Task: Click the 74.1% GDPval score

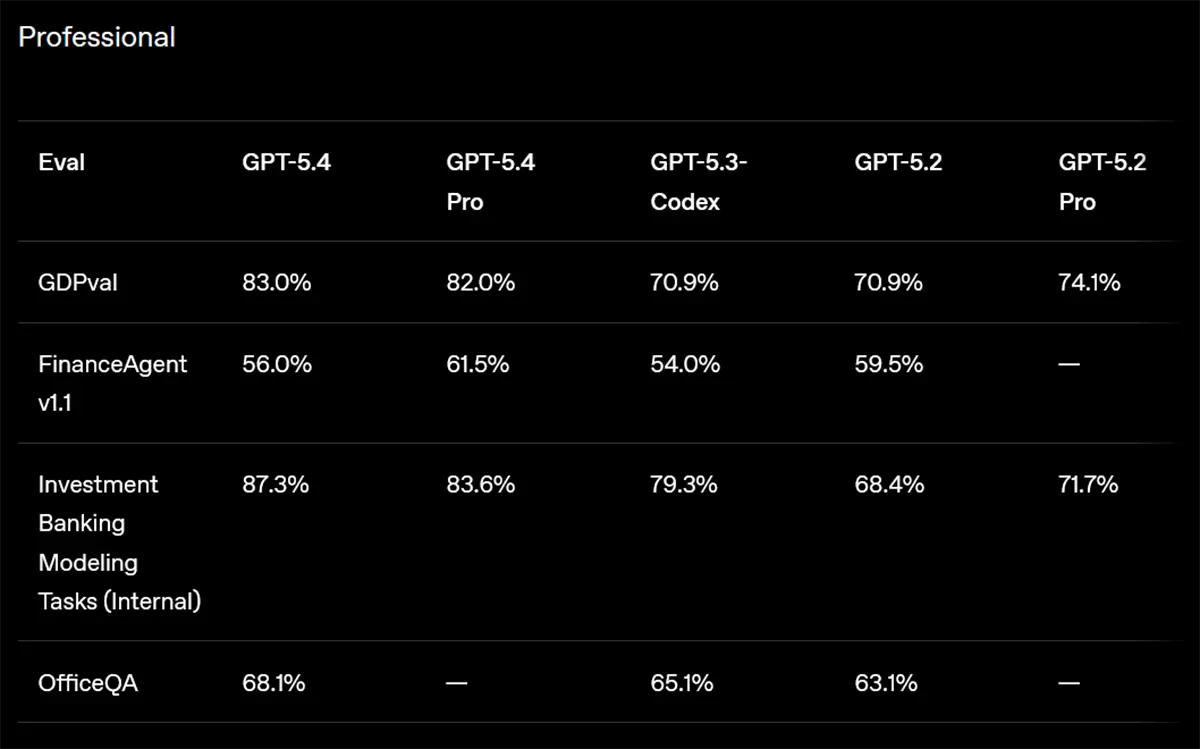Action: point(1089,283)
